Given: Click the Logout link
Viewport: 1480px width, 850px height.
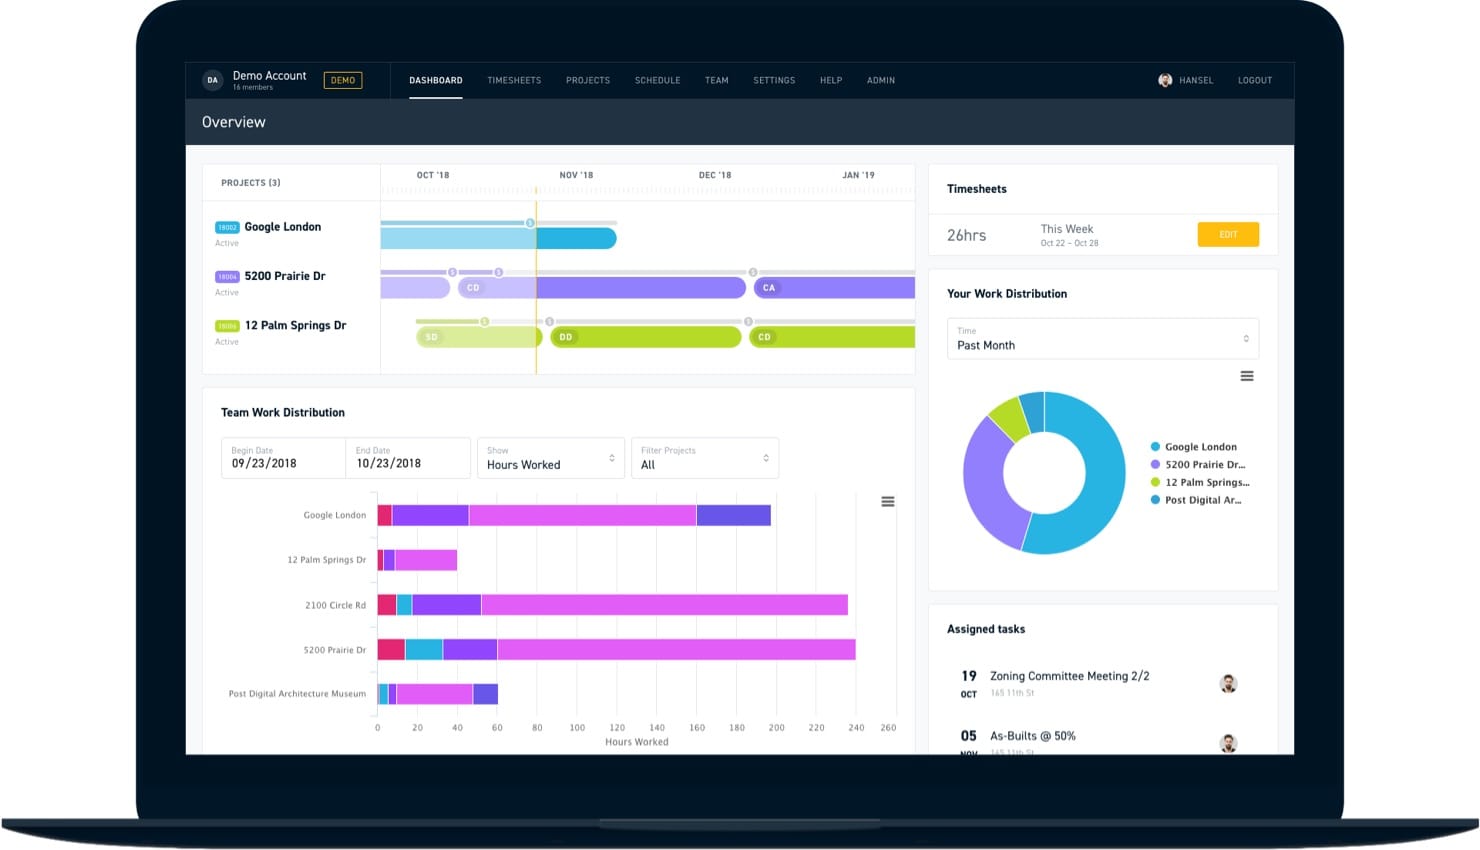Looking at the screenshot, I should (1255, 80).
